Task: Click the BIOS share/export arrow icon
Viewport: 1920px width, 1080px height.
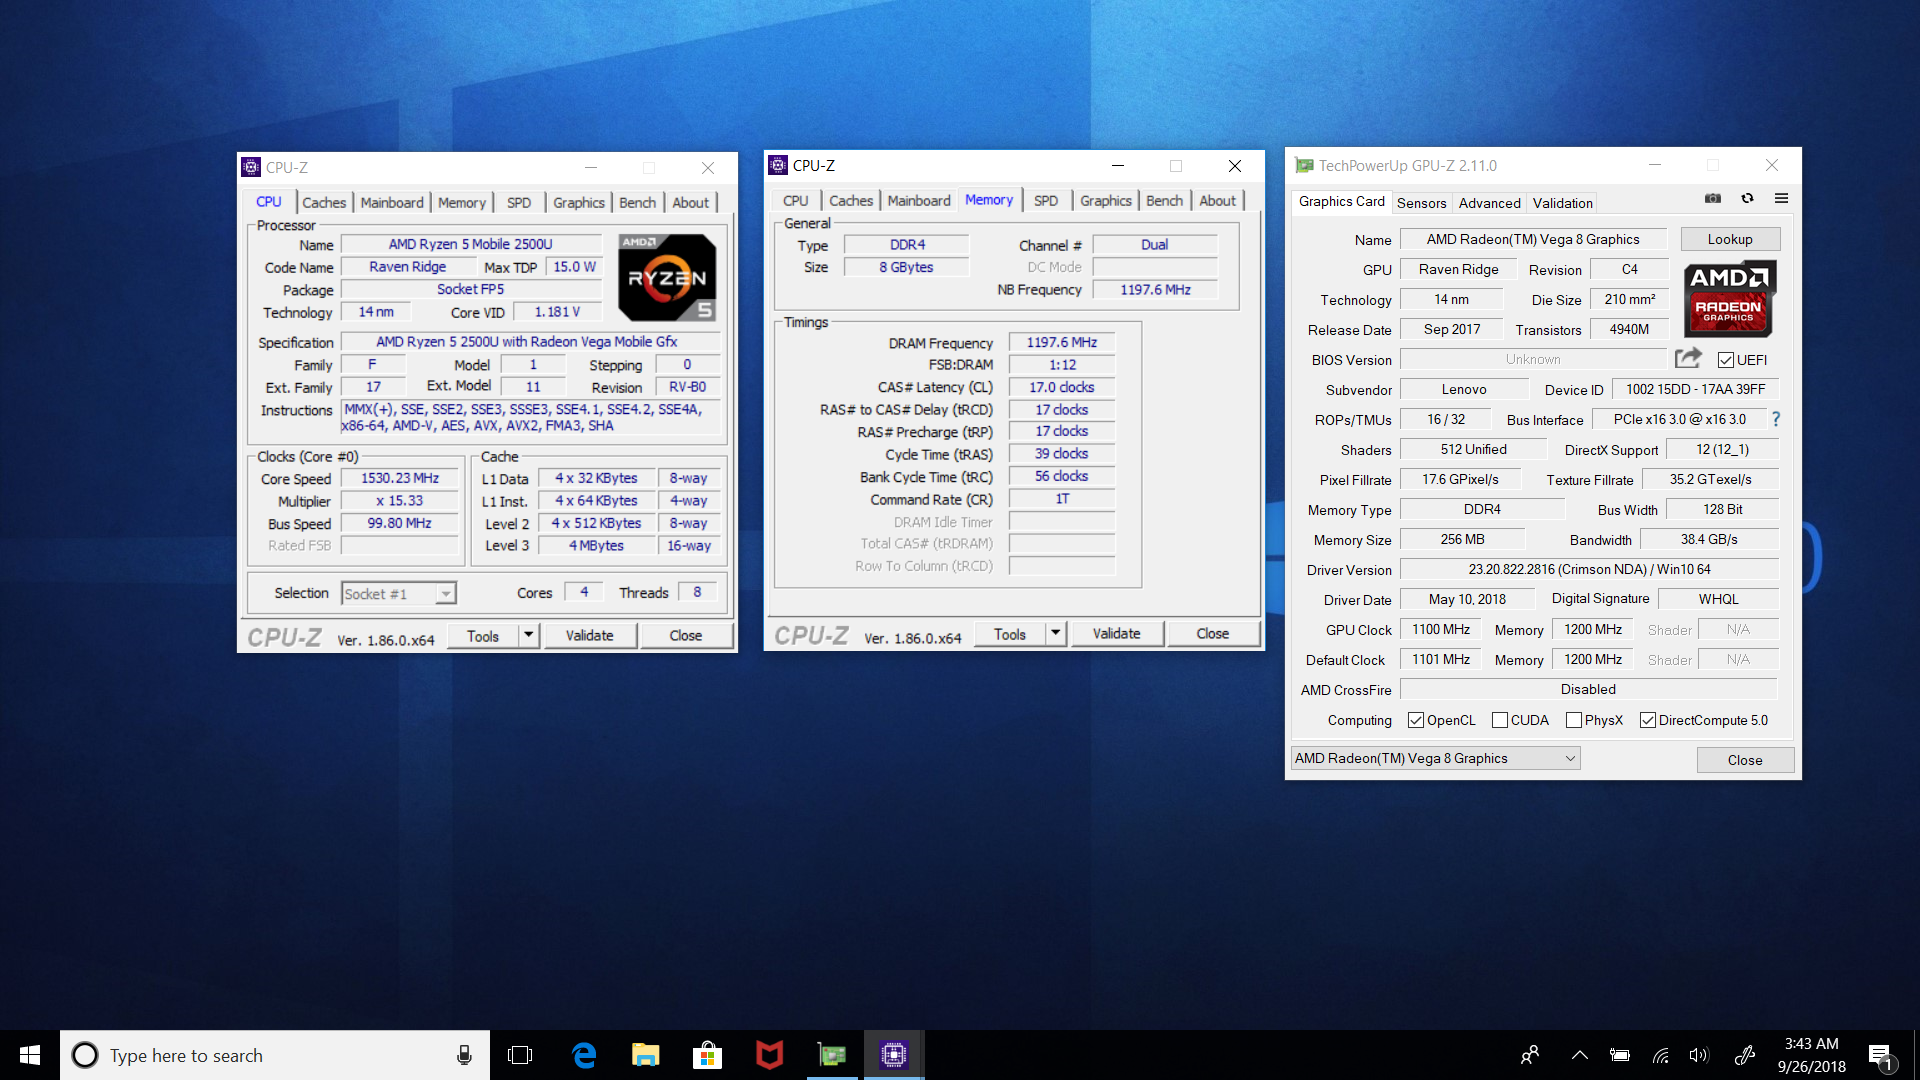Action: 1688,358
